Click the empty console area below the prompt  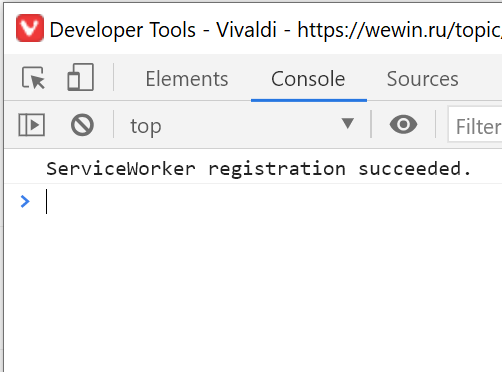pos(253,293)
